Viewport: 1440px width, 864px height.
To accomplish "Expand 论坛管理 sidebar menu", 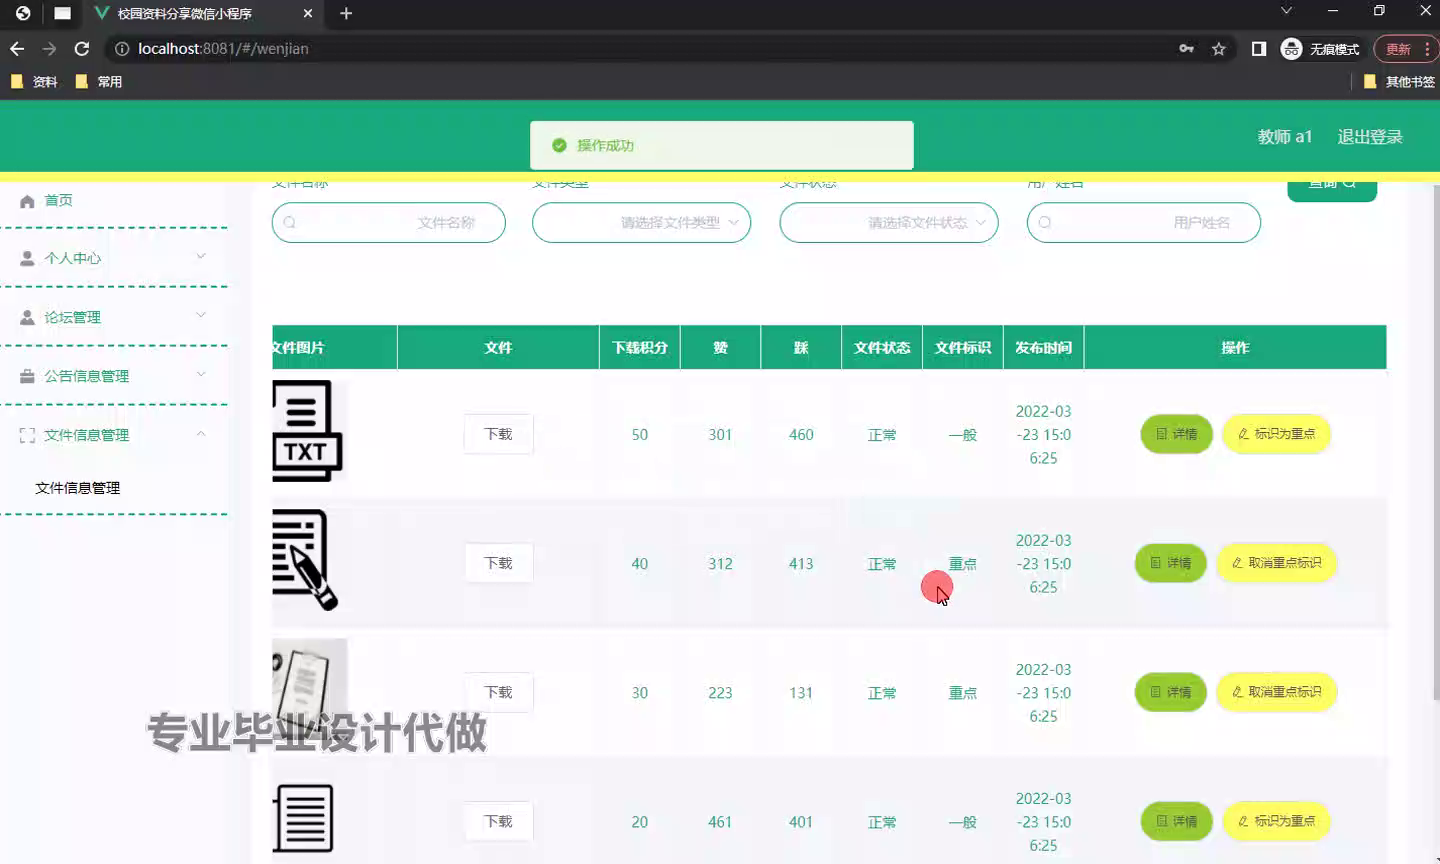I will pyautogui.click(x=114, y=317).
